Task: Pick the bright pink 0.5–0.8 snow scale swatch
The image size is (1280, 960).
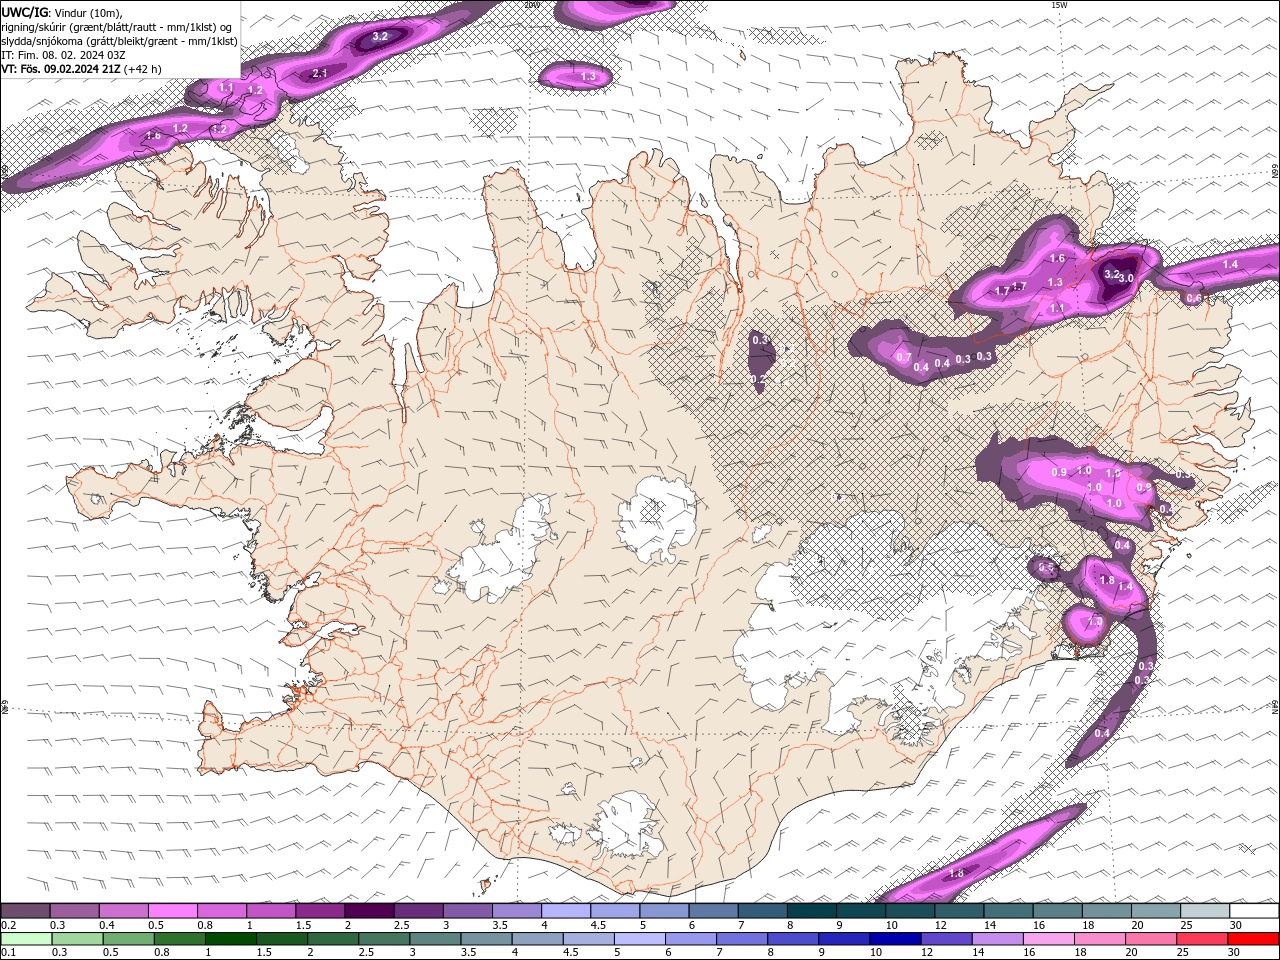Action: point(172,911)
